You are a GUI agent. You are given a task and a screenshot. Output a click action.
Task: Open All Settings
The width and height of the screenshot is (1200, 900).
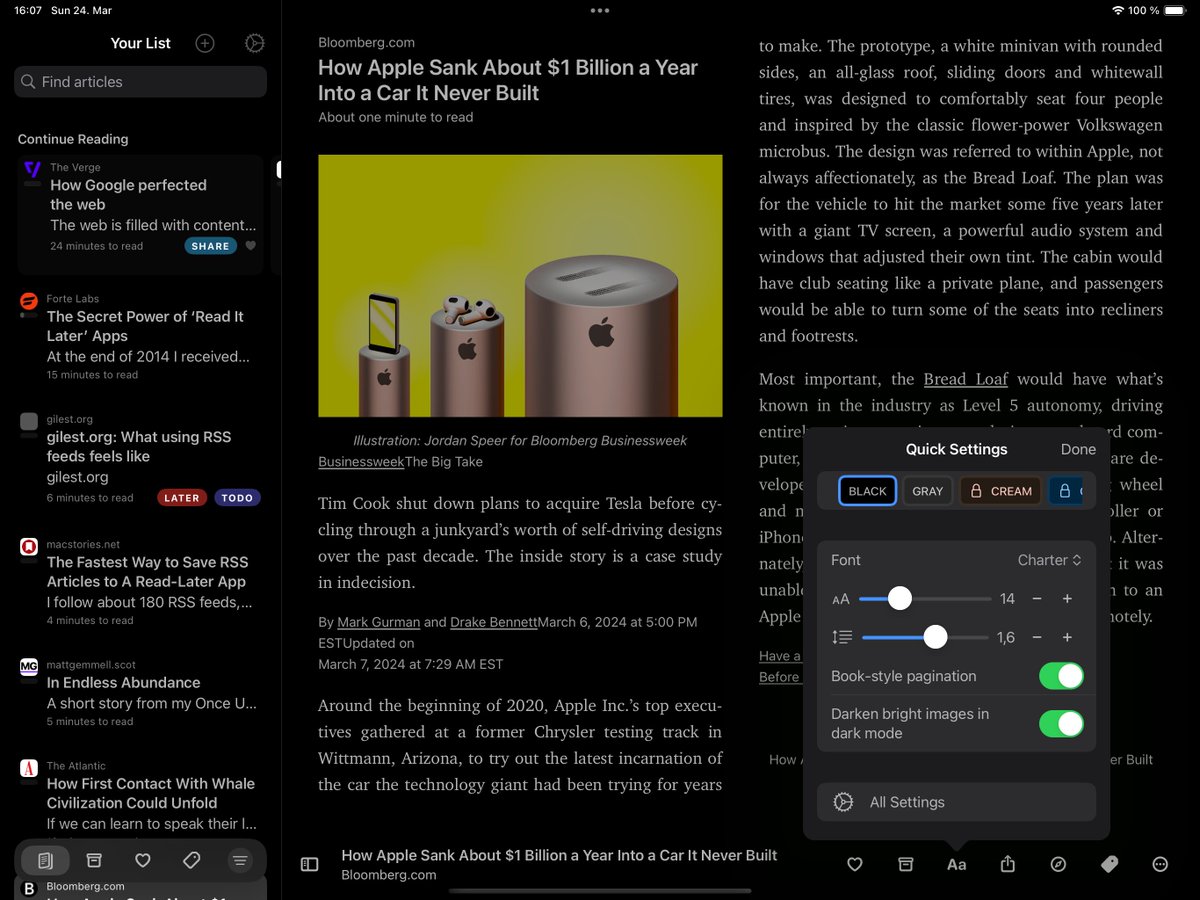957,802
